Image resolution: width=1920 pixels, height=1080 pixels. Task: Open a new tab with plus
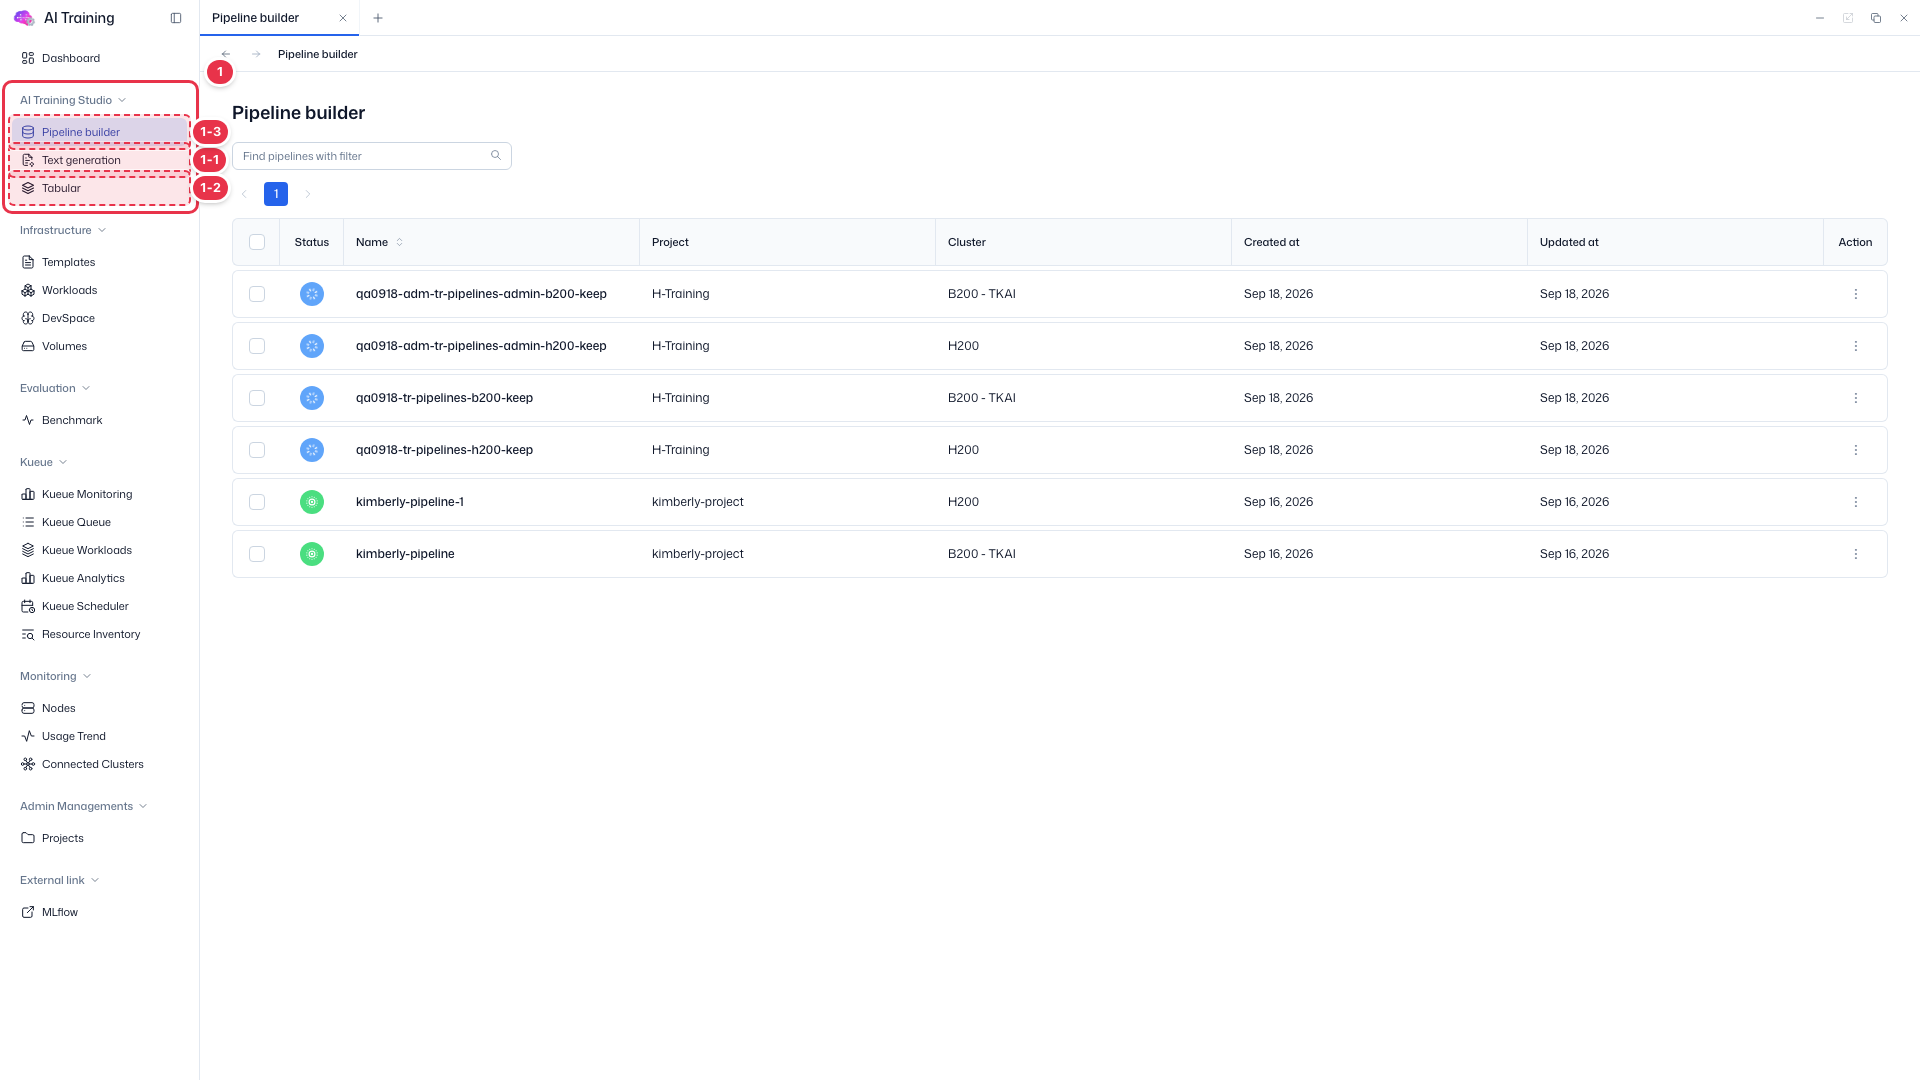point(378,18)
